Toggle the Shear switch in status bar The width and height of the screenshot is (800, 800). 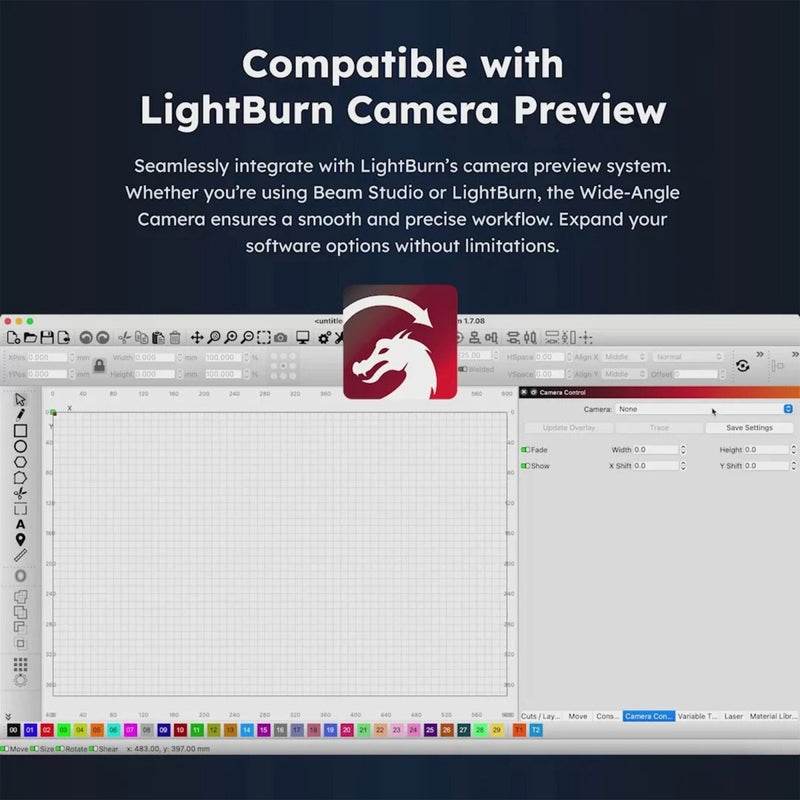tap(93, 748)
